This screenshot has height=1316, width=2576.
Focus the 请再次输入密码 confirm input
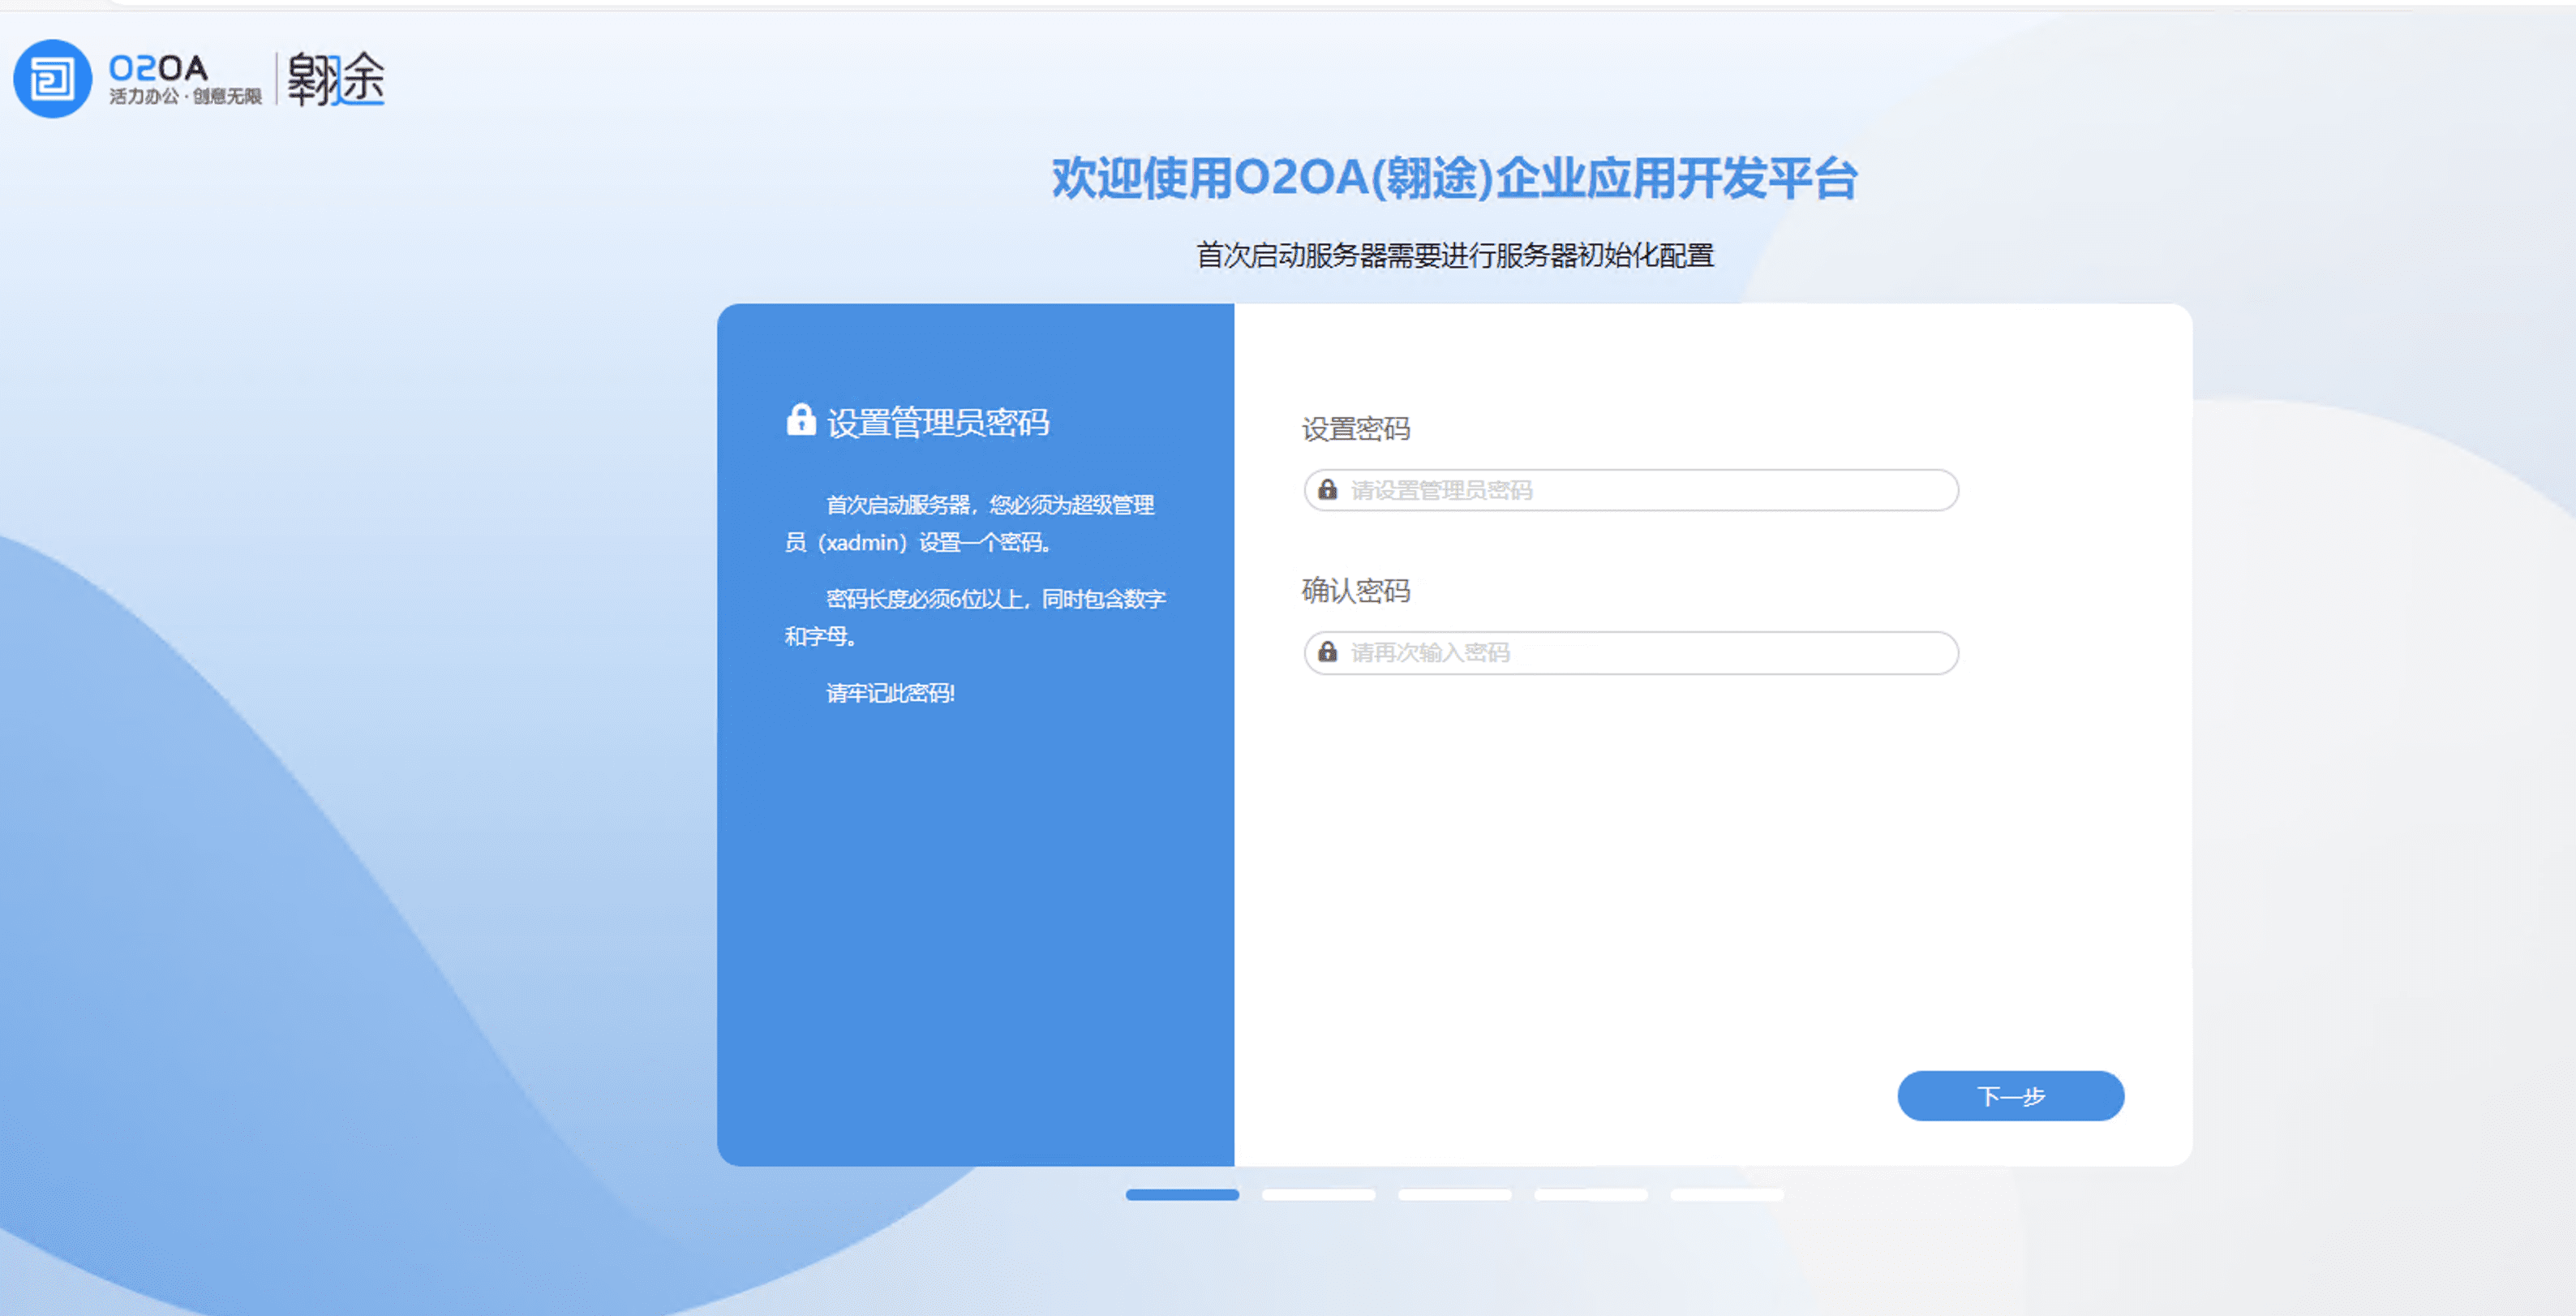click(1631, 653)
